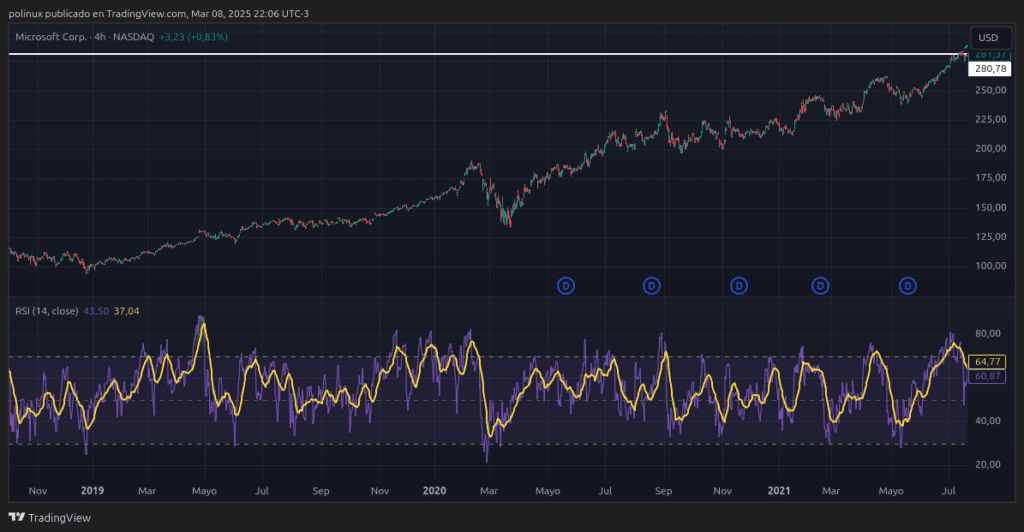Click the TradingView logo at the bottom
The image size is (1024, 532).
pyautogui.click(x=50, y=518)
